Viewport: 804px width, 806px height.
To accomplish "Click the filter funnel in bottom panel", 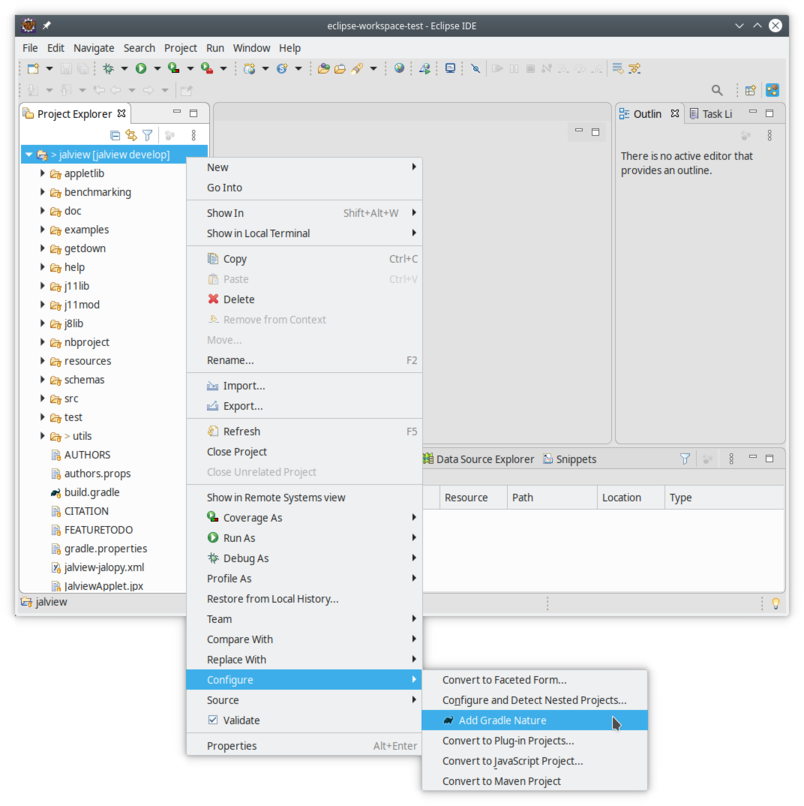I will [x=685, y=459].
